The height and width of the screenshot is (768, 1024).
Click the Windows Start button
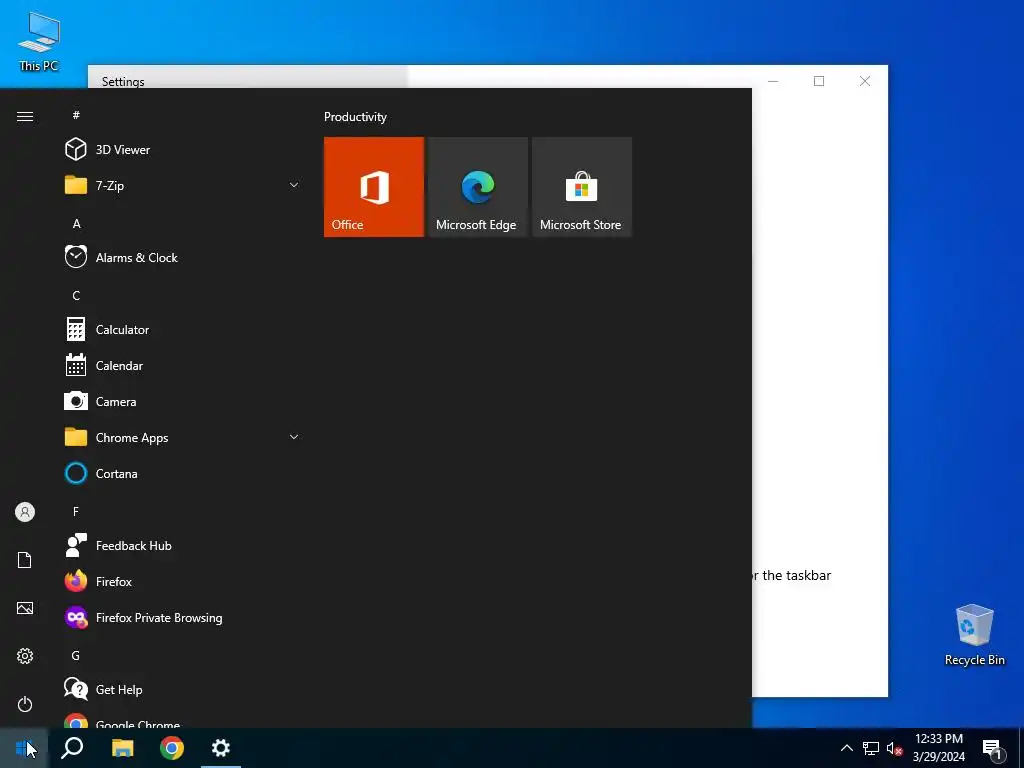[24, 748]
